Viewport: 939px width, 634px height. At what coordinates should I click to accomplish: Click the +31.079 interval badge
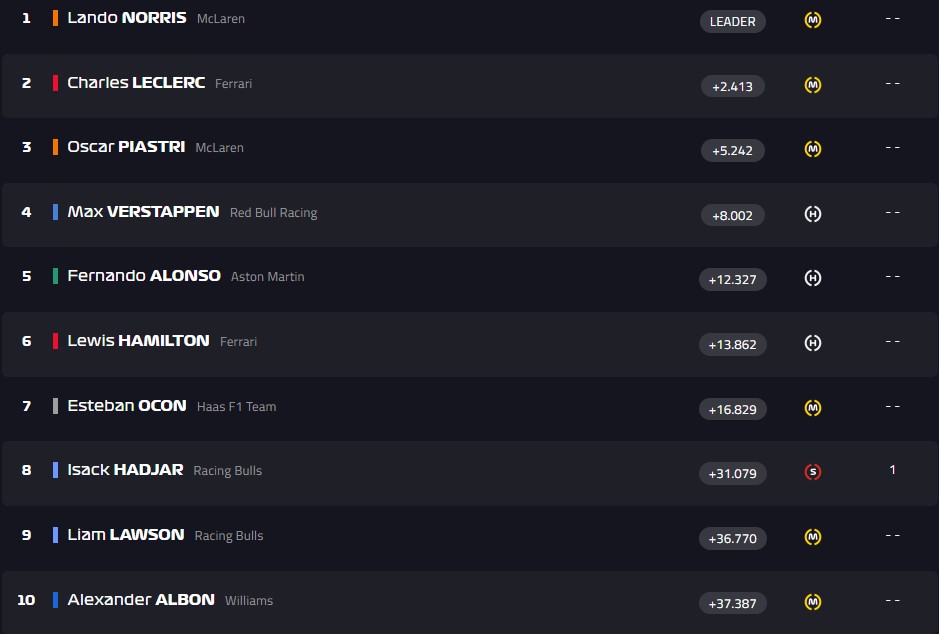732,473
